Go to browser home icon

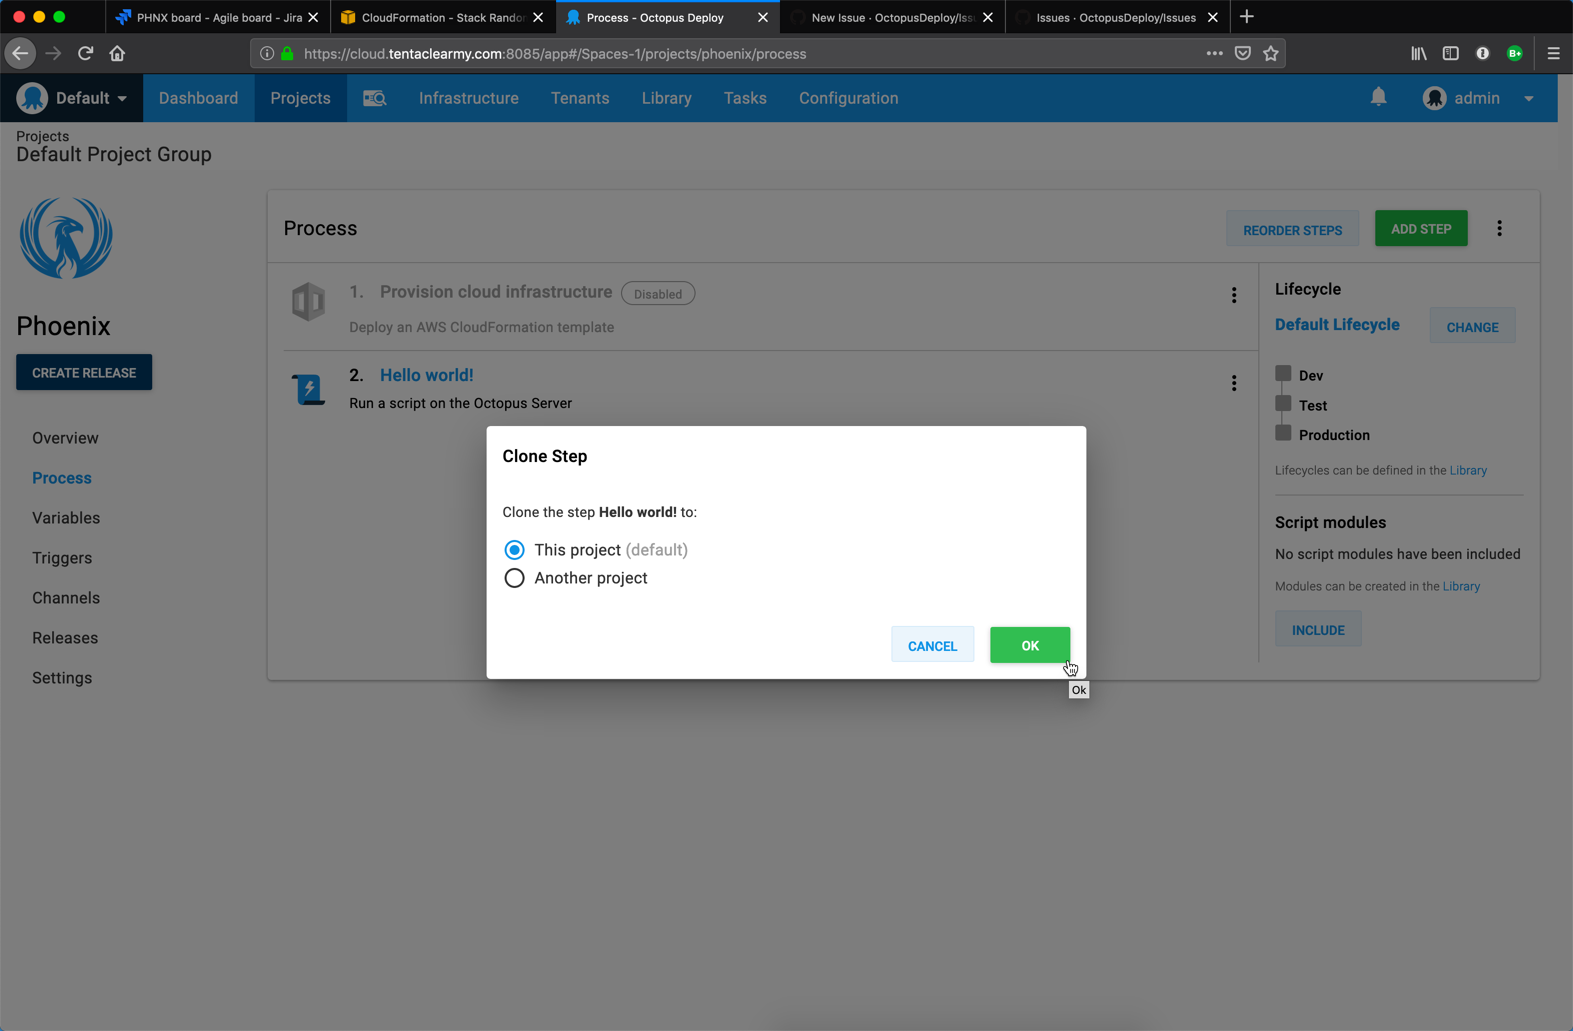click(x=117, y=54)
